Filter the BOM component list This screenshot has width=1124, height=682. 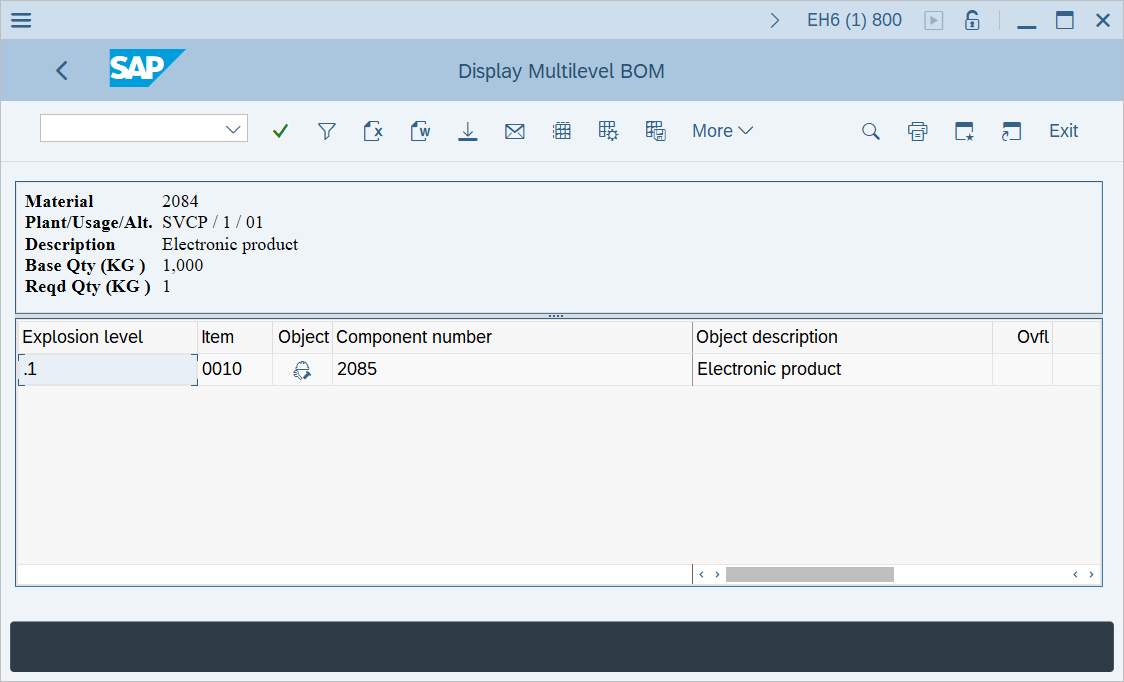[326, 130]
